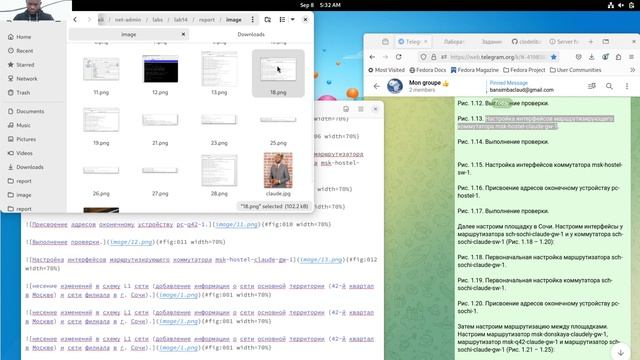The image size is (640, 360).
Task: Open the text editor hamburger menu icon
Action: click(x=361, y=109)
